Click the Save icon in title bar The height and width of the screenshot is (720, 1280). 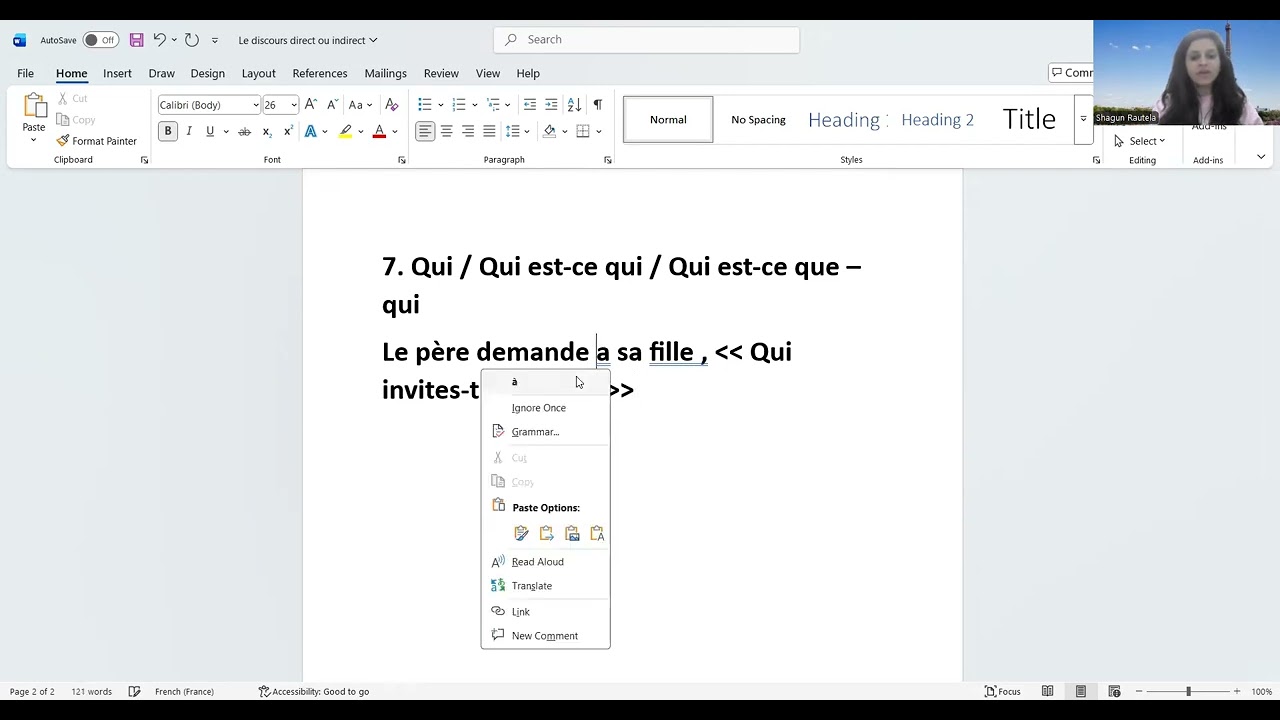coord(136,40)
